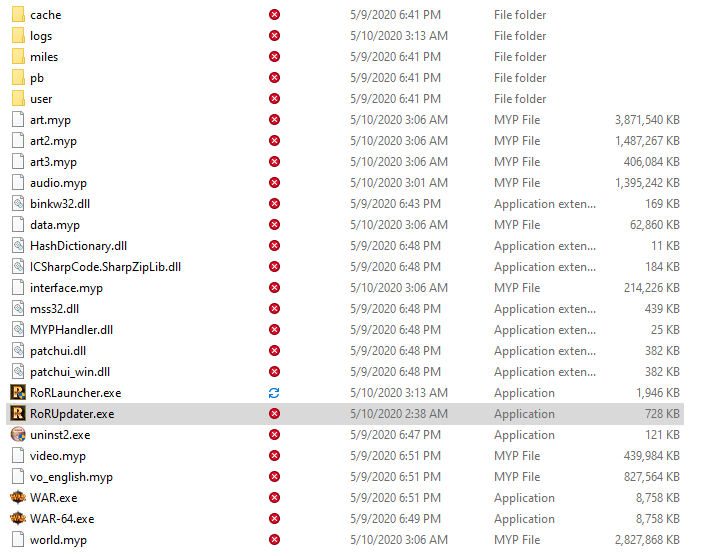Click the WAR-64.exe game icon

point(18,519)
